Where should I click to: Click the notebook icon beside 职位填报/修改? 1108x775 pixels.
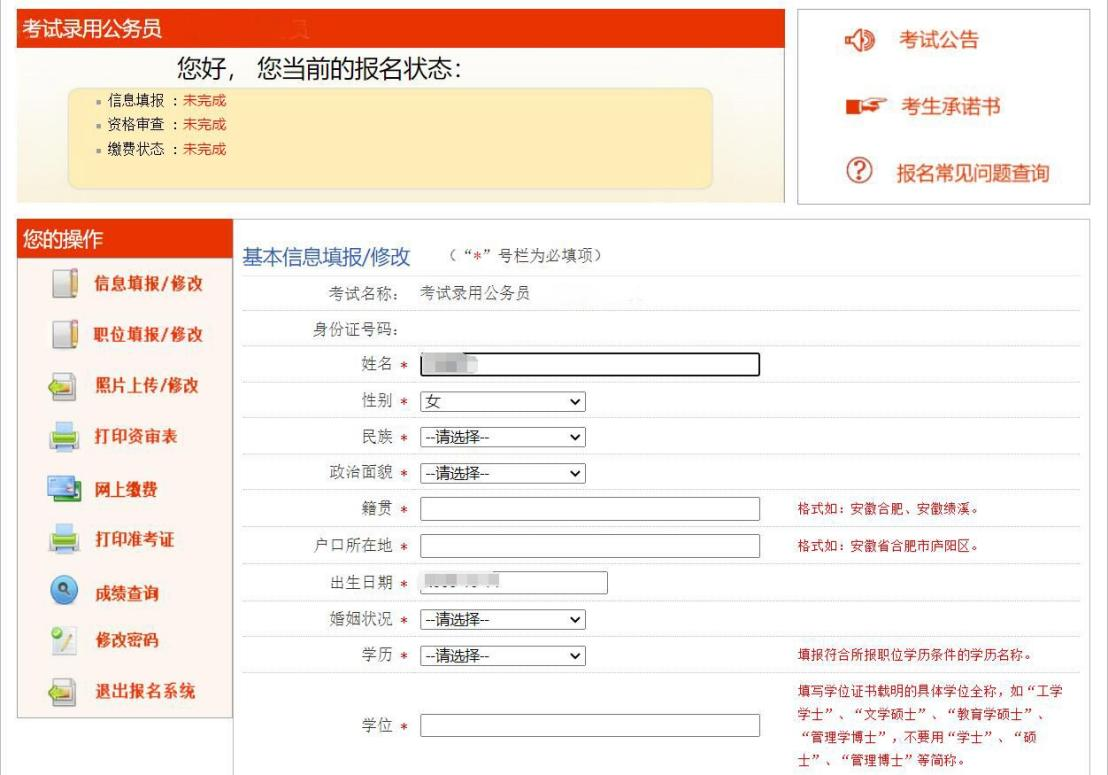64,334
